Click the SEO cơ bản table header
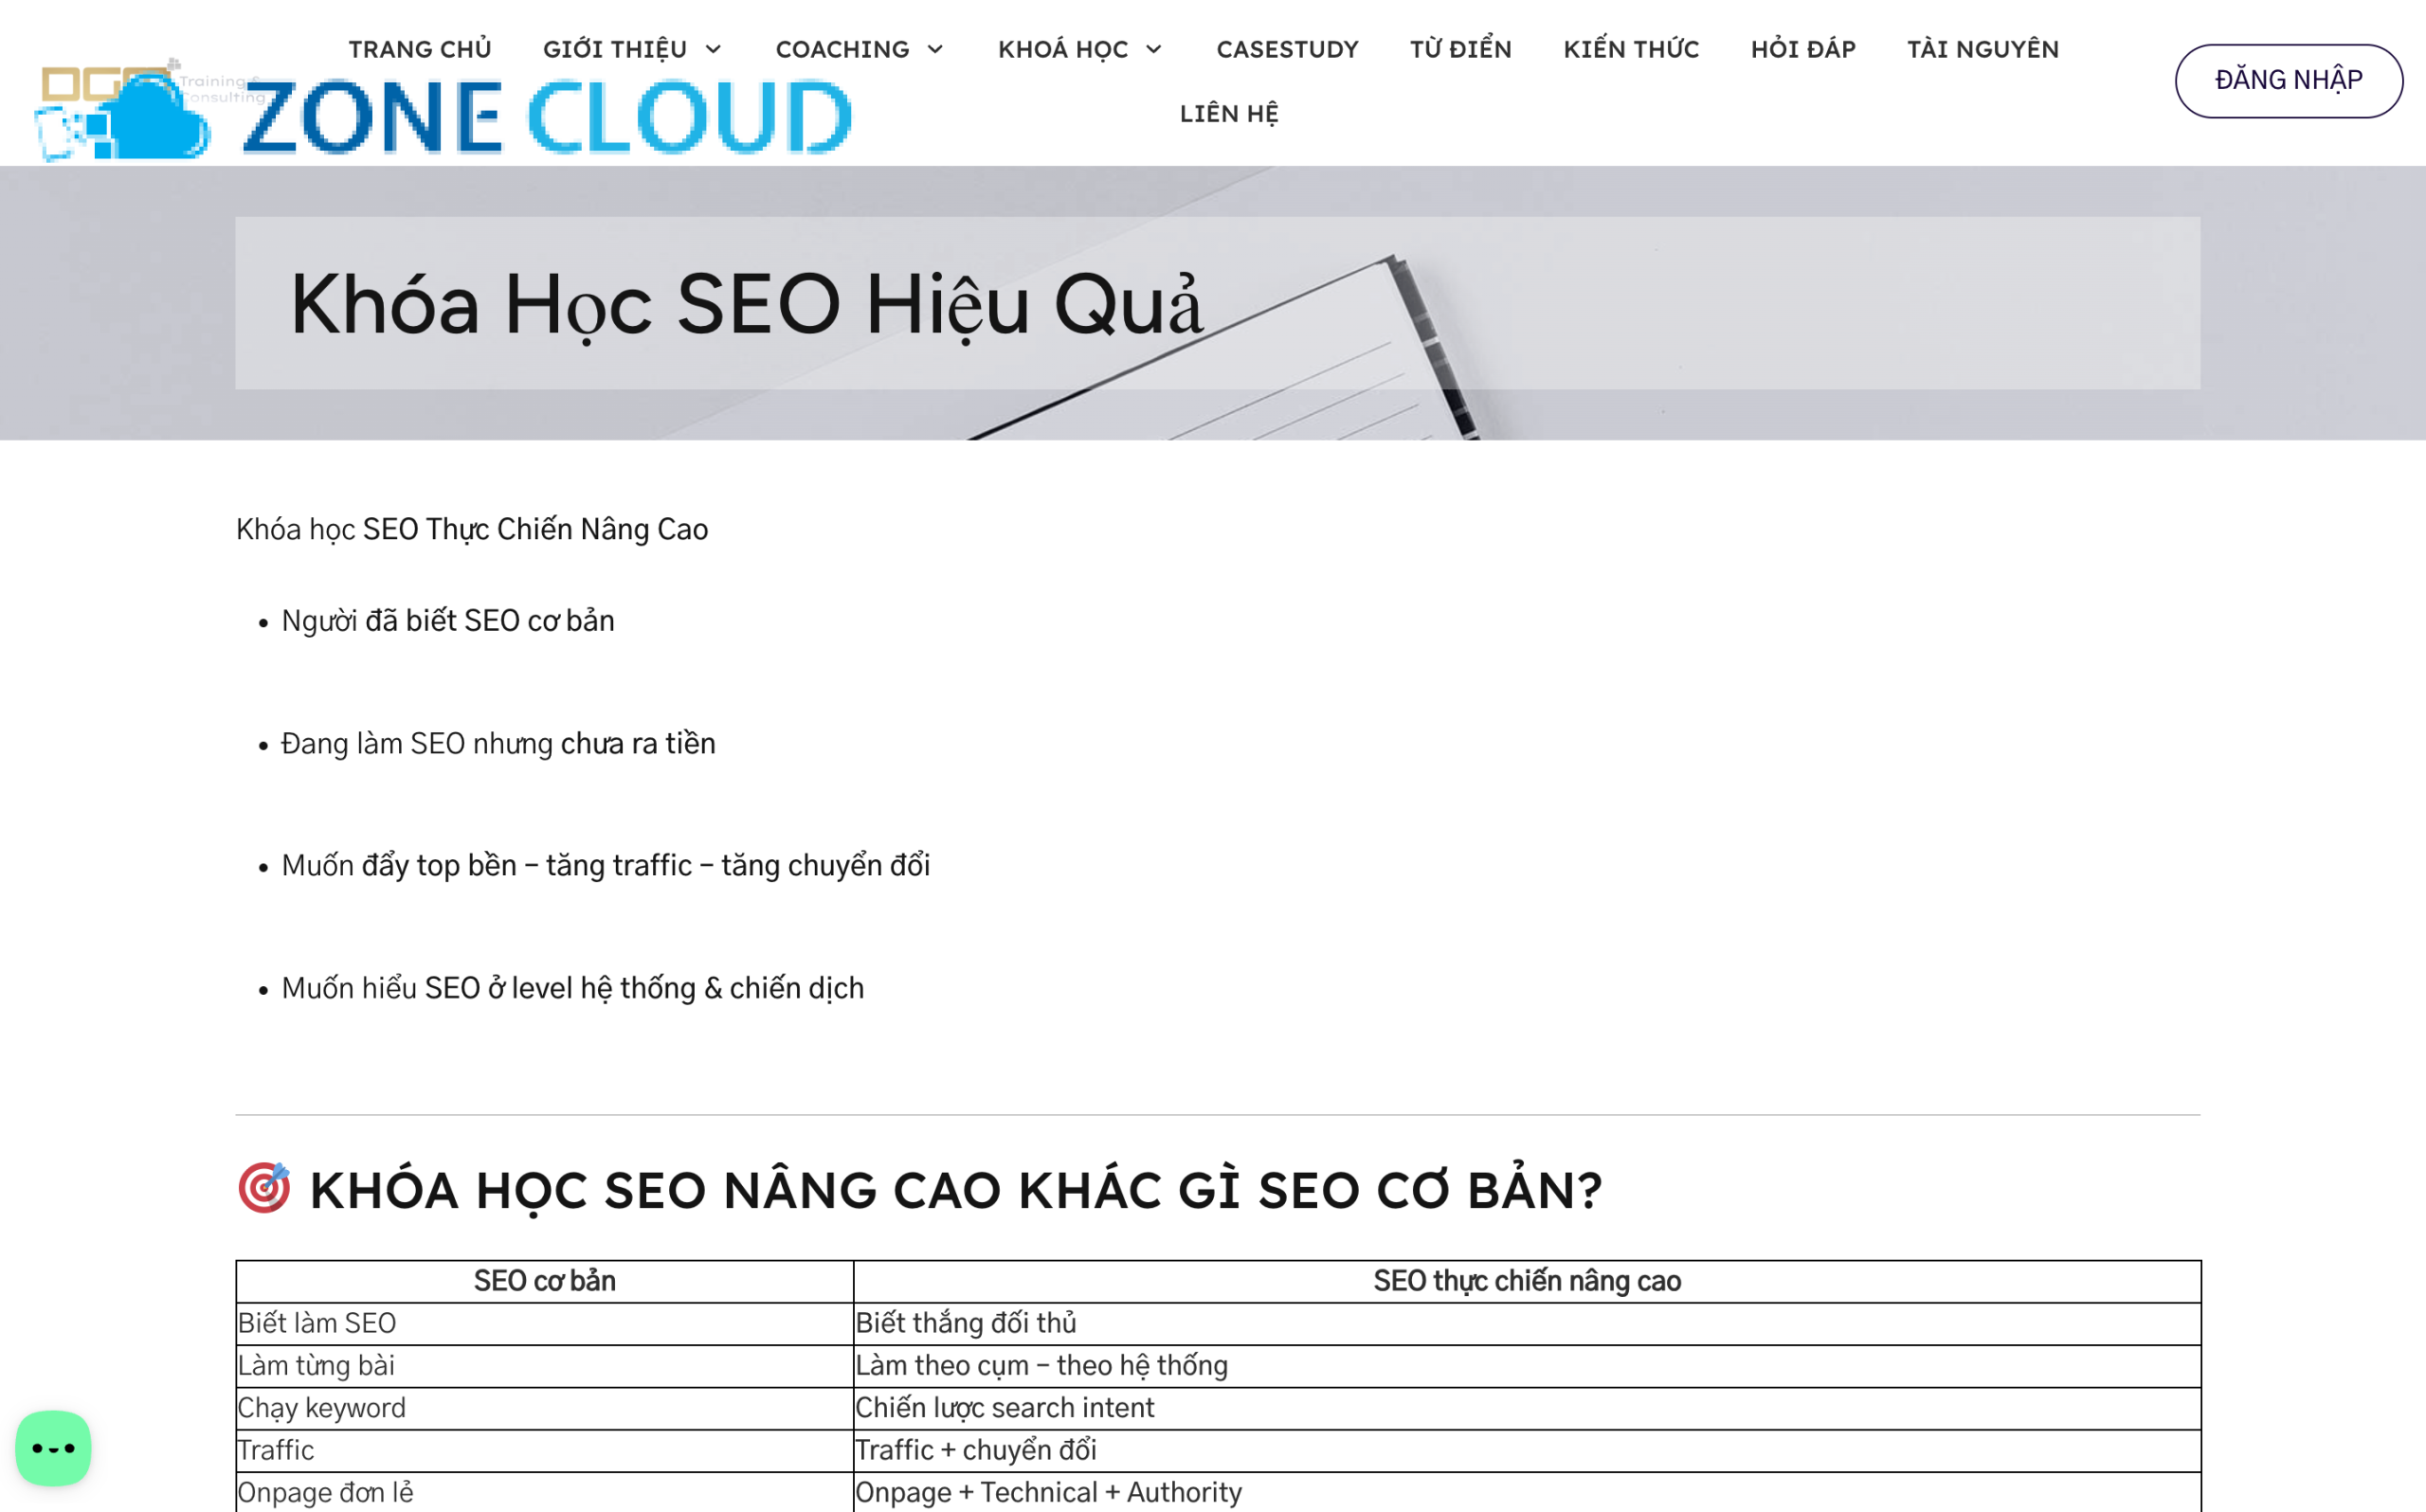 544,1281
